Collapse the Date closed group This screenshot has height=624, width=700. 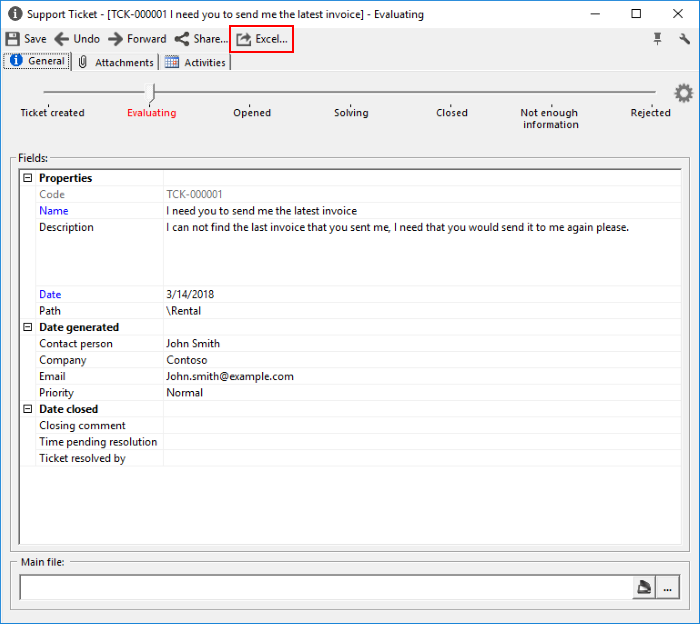[28, 409]
